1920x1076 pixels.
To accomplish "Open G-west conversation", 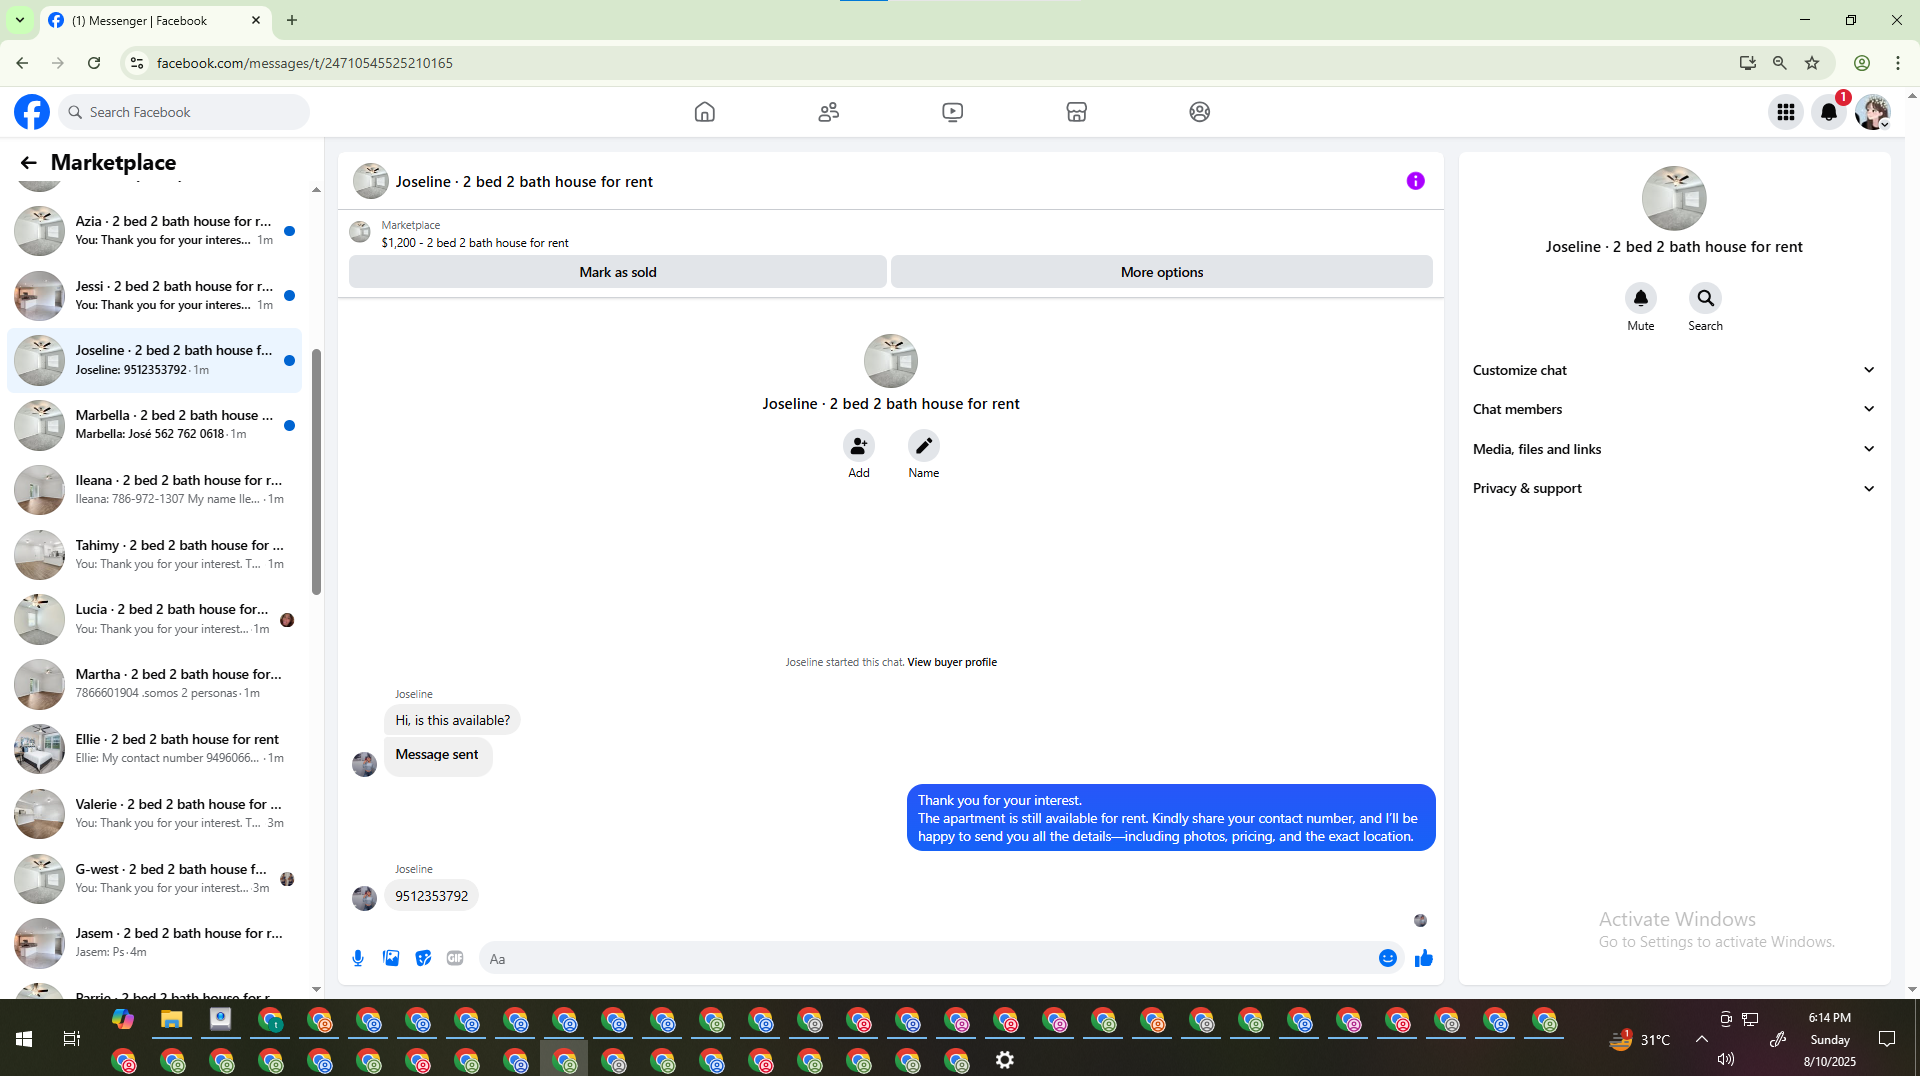I will [x=155, y=879].
